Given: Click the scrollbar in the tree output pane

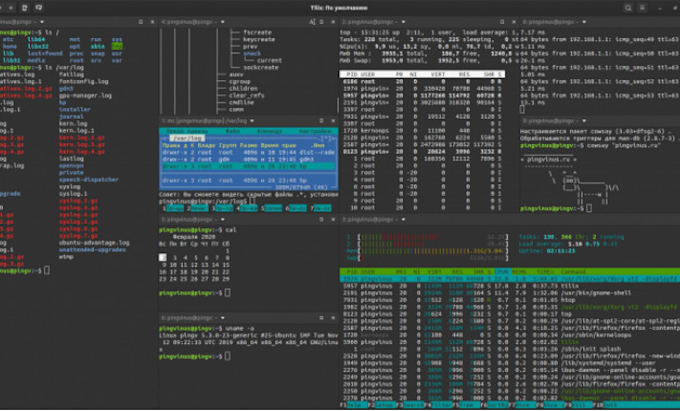Looking at the screenshot, I should click(338, 106).
